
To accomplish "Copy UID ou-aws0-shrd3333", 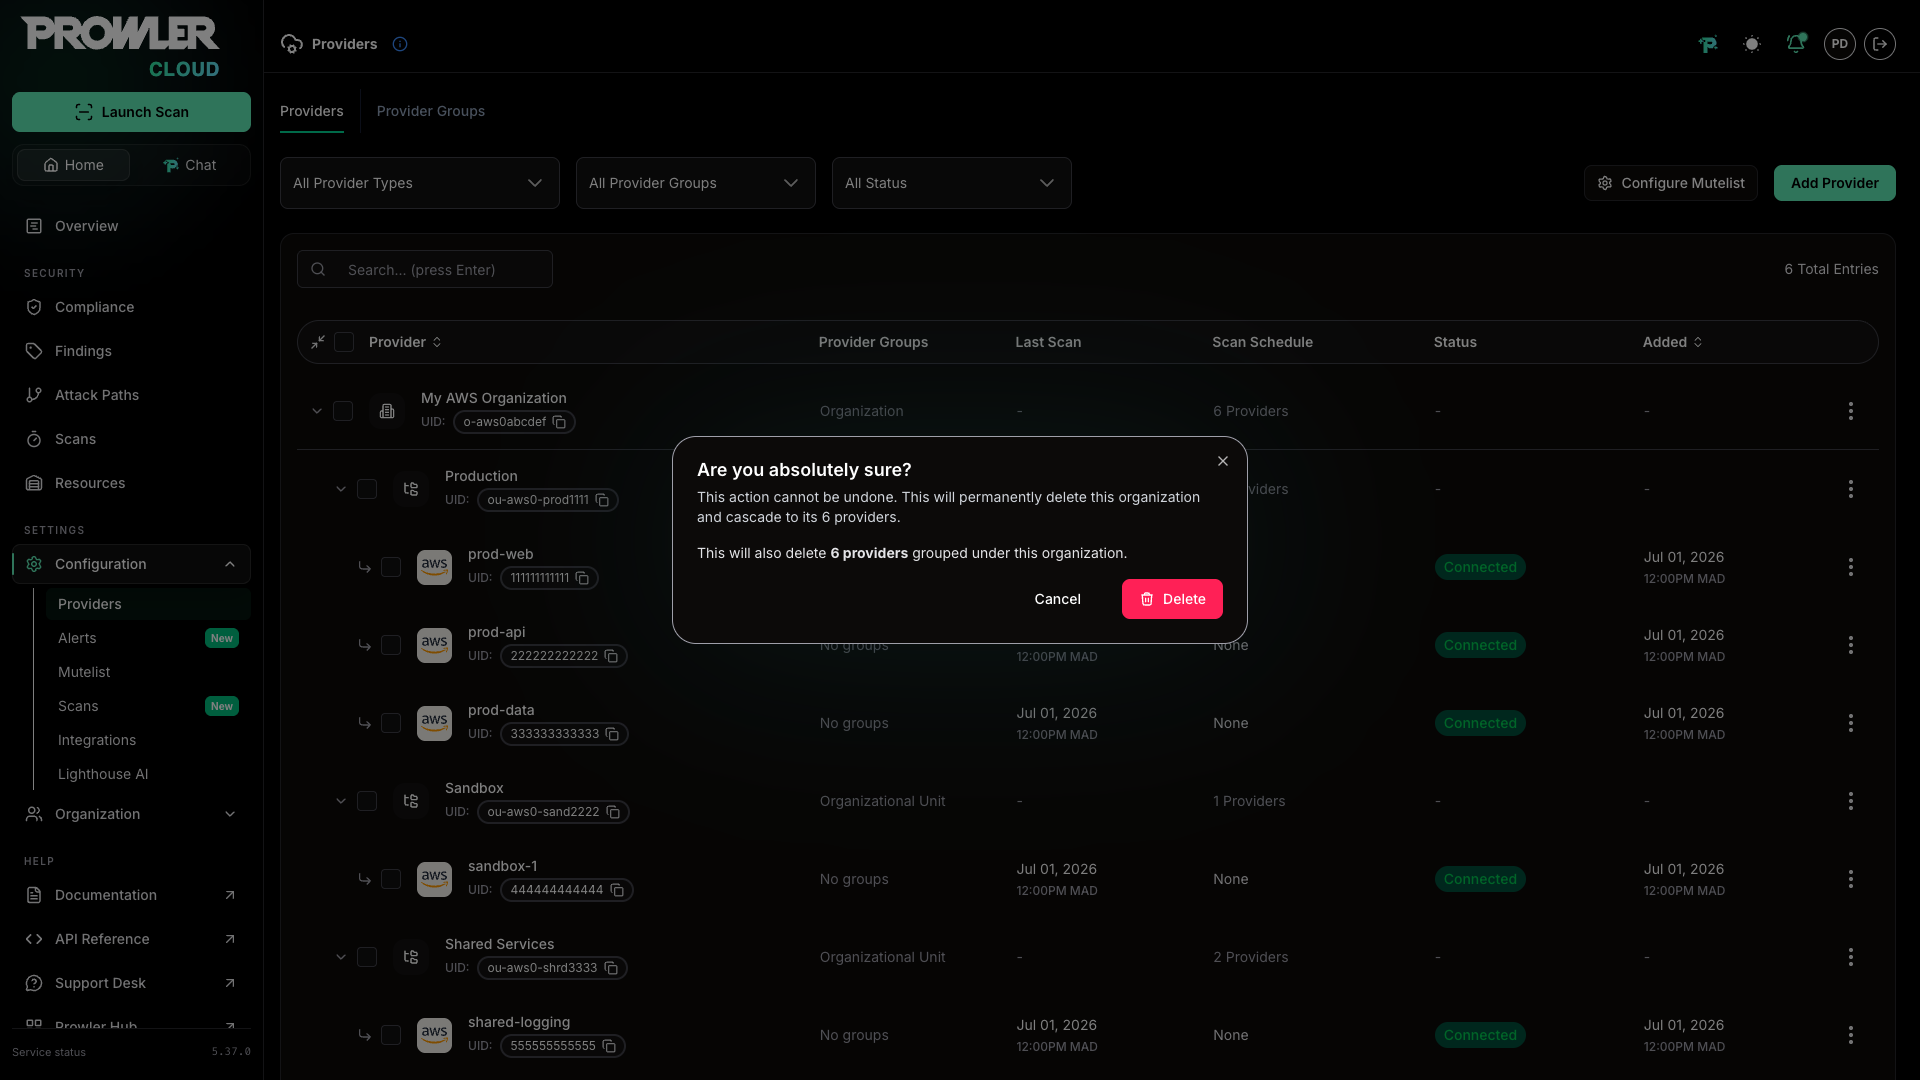I will 612,968.
